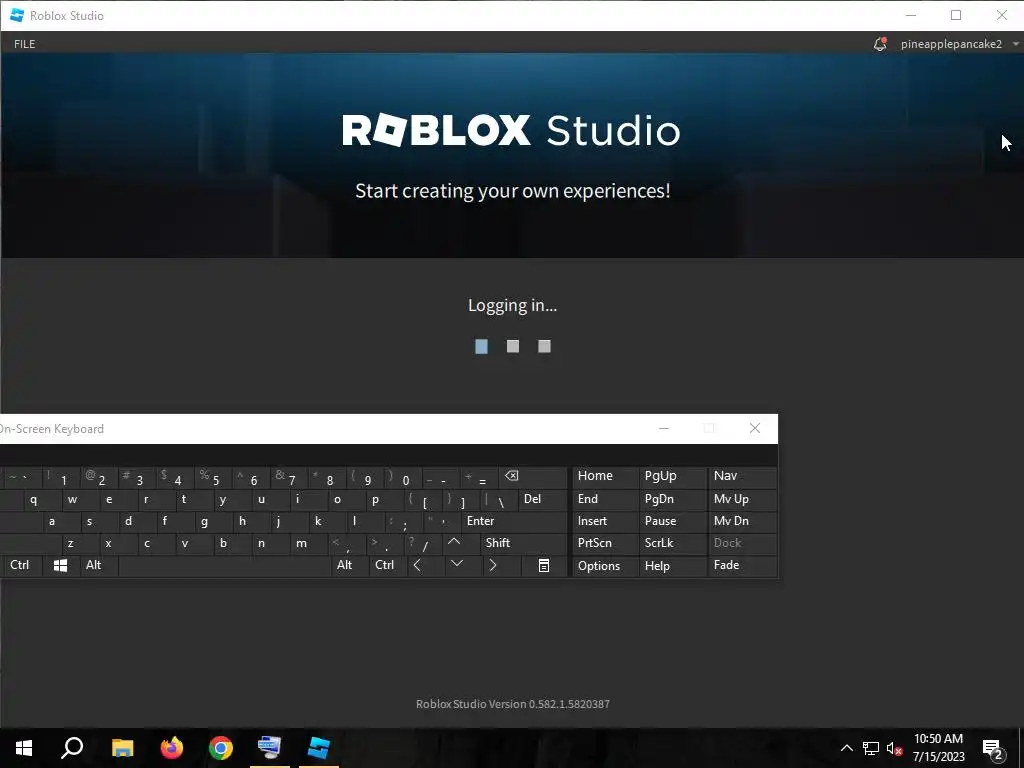Open the taskbar clock showing 10:50 AM
Viewport: 1024px width, 768px height.
[x=938, y=748]
